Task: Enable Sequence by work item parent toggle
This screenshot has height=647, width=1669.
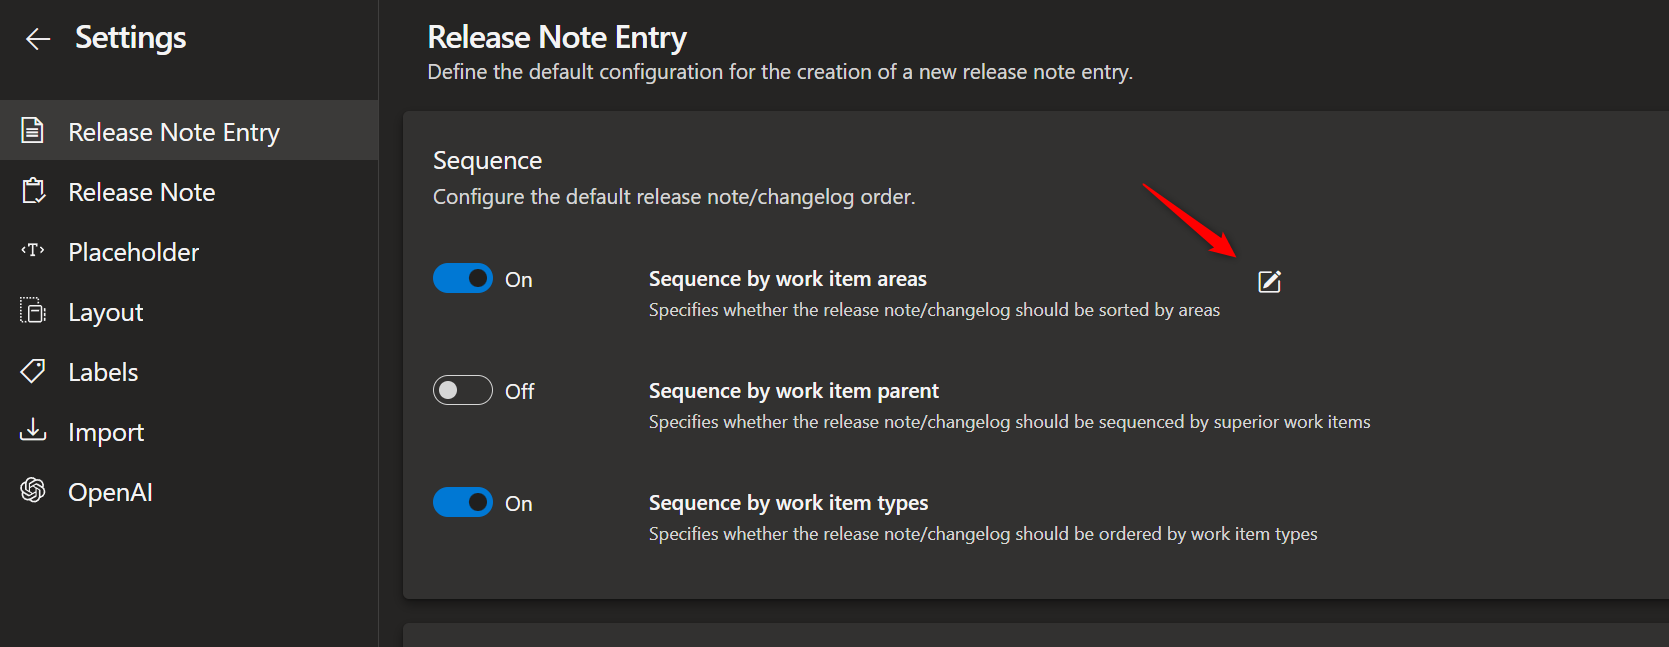Action: (463, 390)
